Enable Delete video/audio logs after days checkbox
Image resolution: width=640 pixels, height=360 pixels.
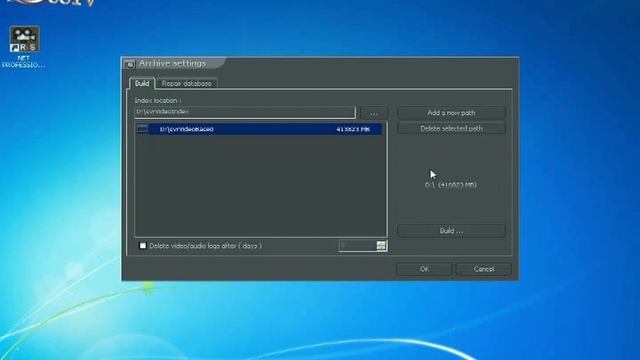click(x=143, y=246)
